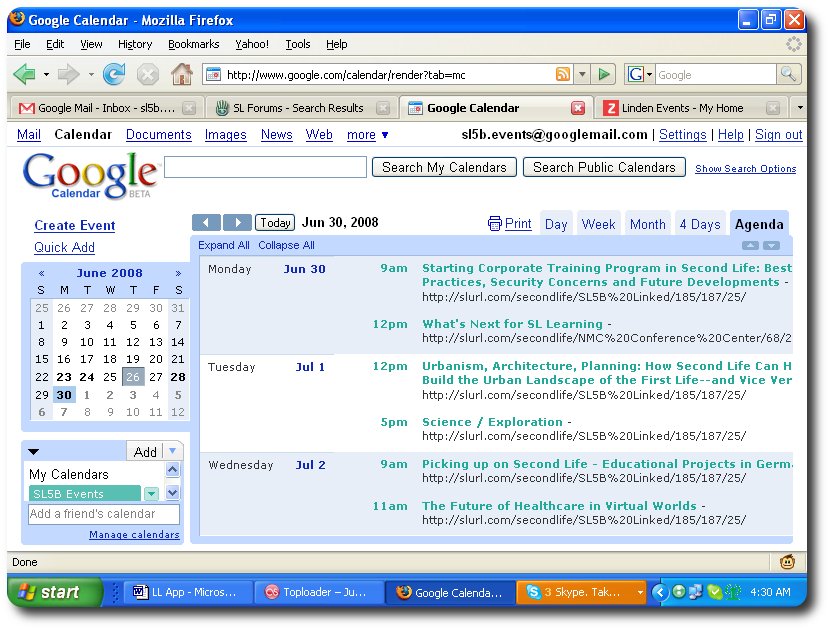Click next month arrow in mini calendar

178,273
